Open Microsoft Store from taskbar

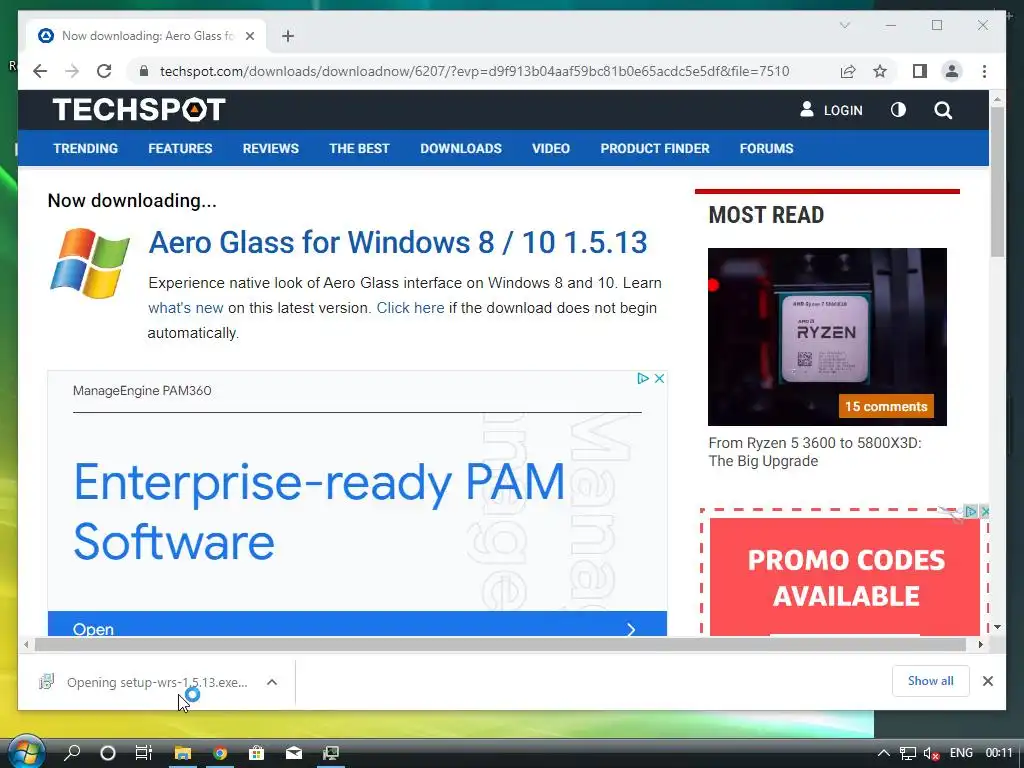tap(257, 753)
